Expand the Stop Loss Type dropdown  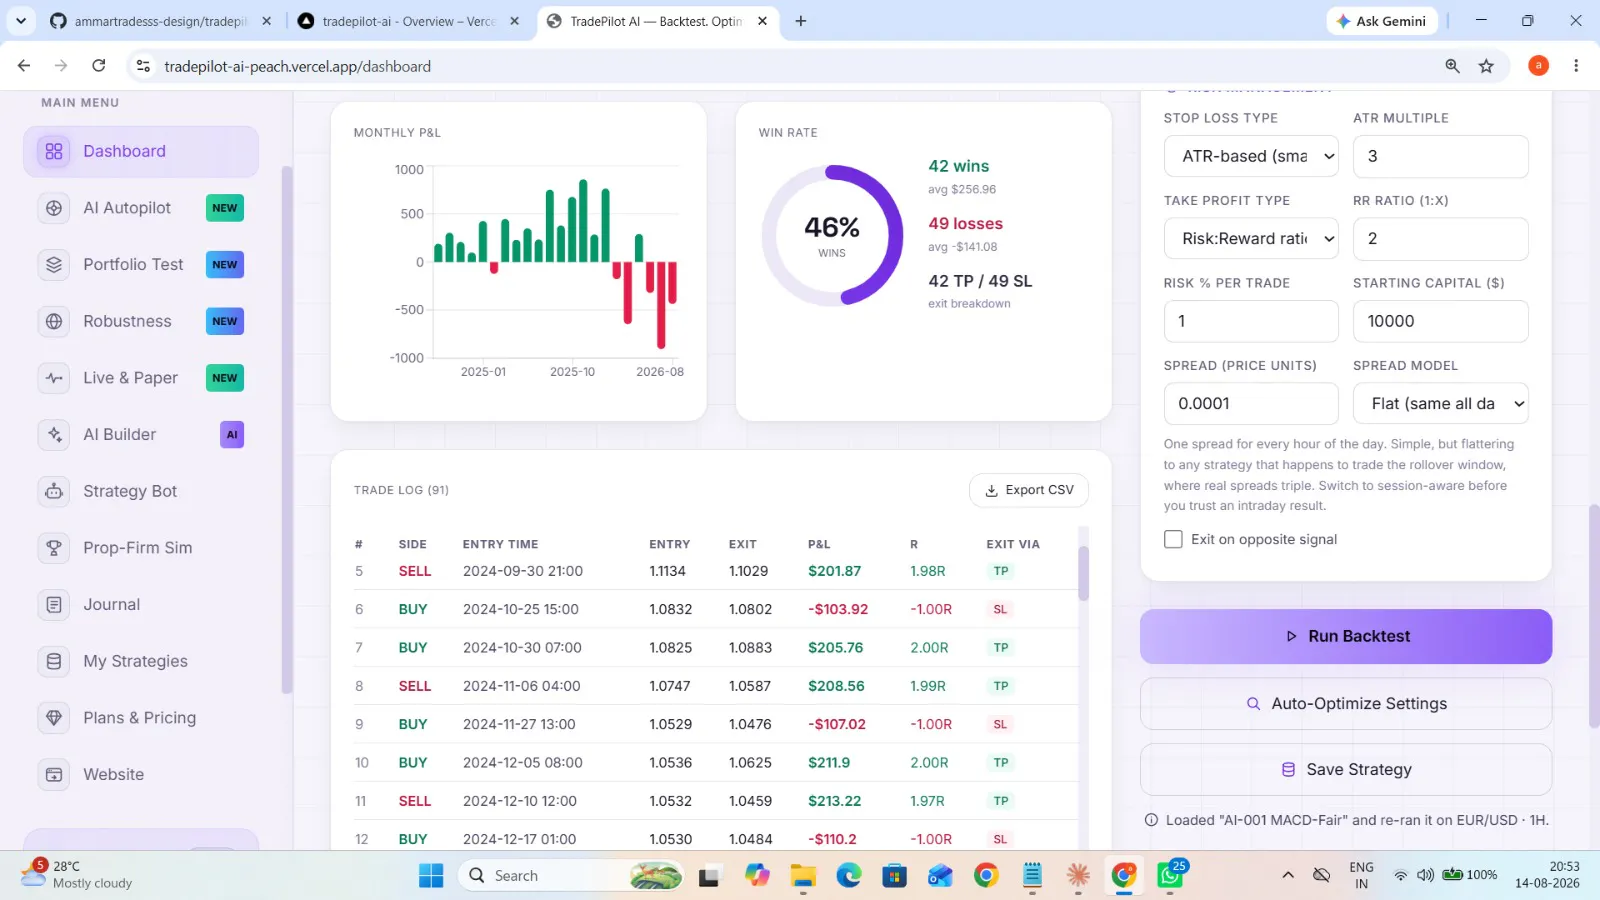(x=1251, y=156)
